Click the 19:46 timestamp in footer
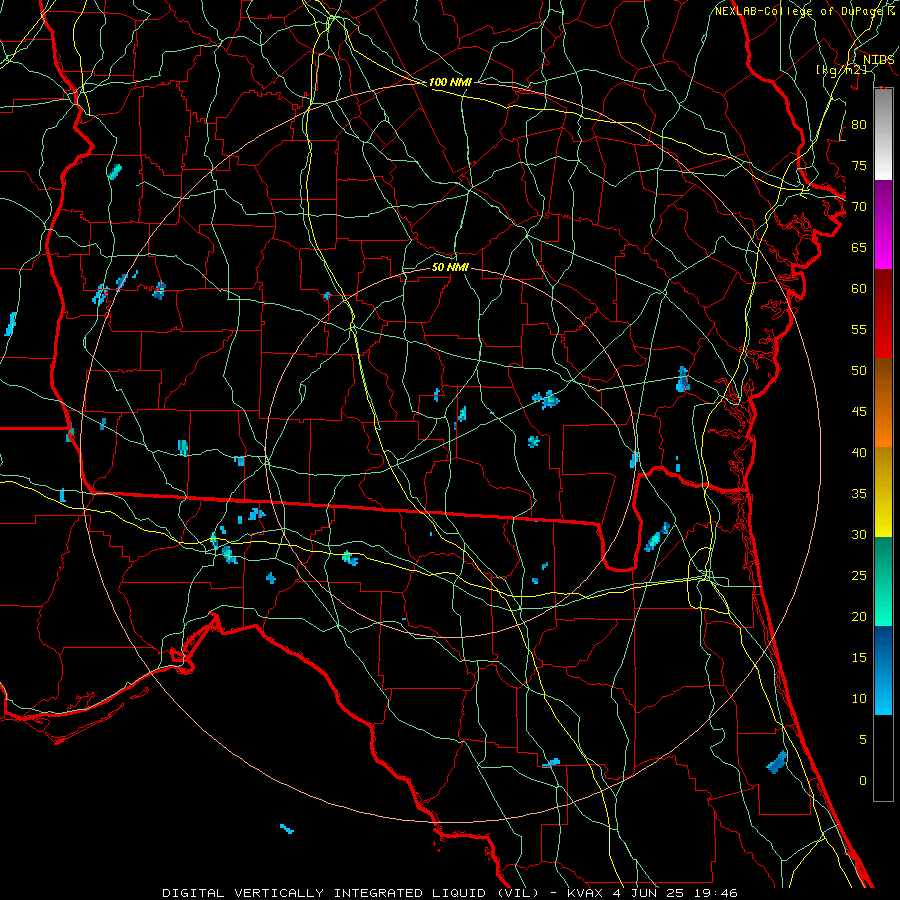900x900 pixels. (x=718, y=893)
